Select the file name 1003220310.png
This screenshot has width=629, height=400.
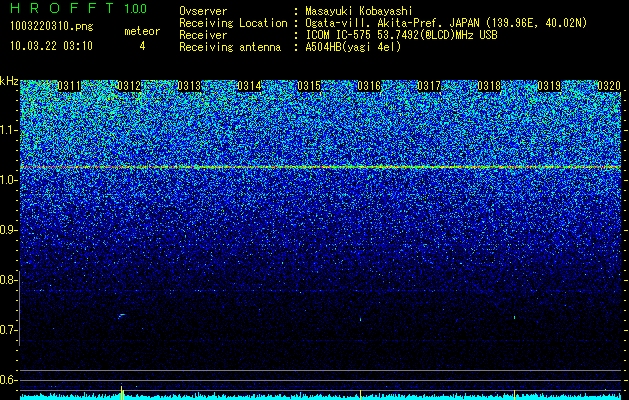52,26
